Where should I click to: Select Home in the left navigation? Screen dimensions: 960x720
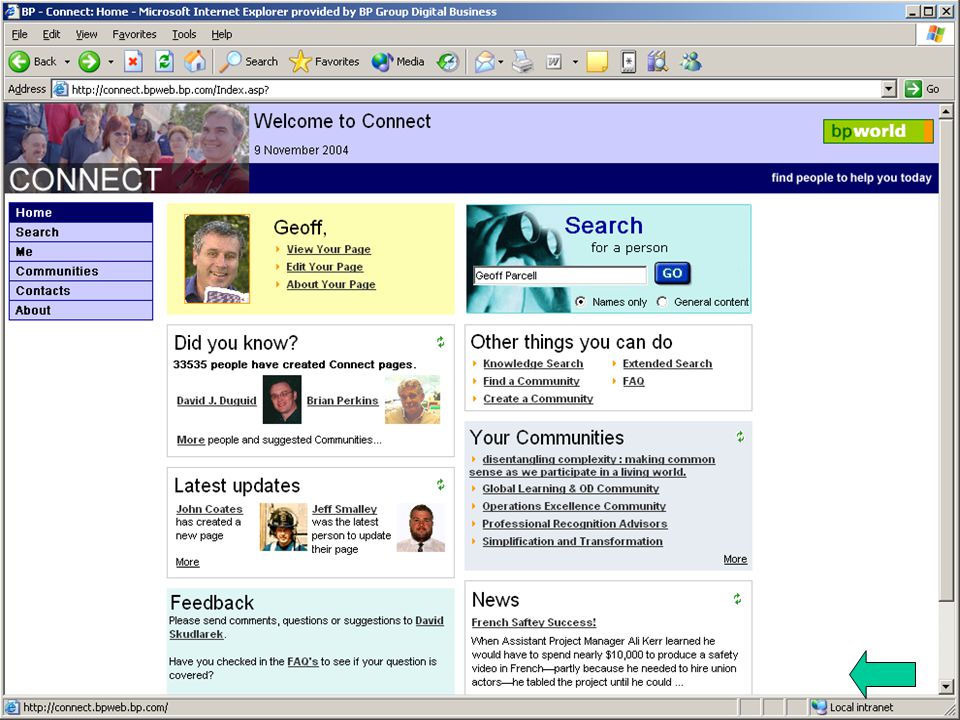click(x=81, y=212)
